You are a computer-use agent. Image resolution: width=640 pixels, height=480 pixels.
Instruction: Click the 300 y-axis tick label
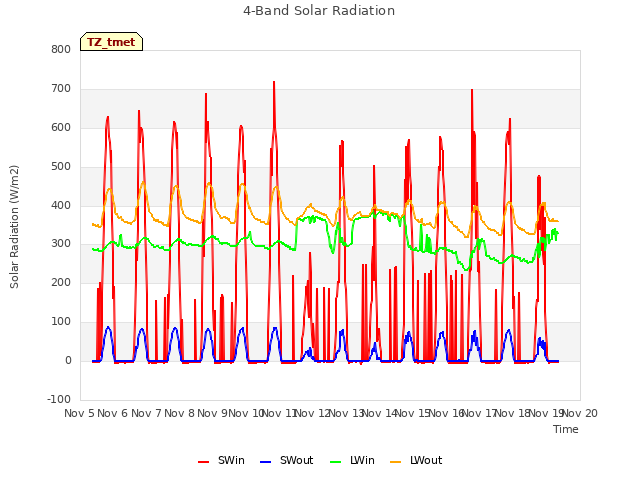(x=61, y=244)
